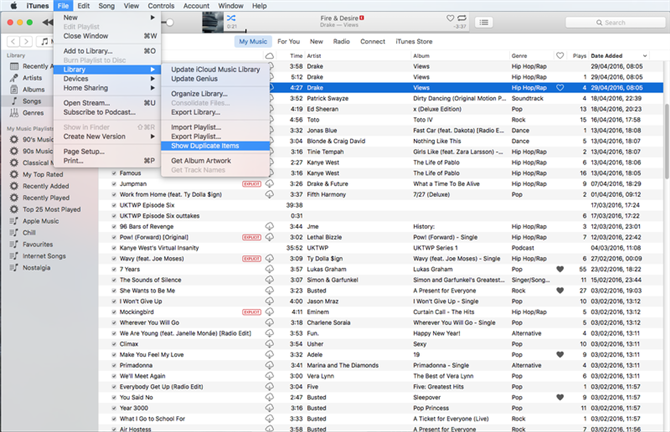Open the Apple menu
Viewport: 670px width, 432px height.
(13, 6)
